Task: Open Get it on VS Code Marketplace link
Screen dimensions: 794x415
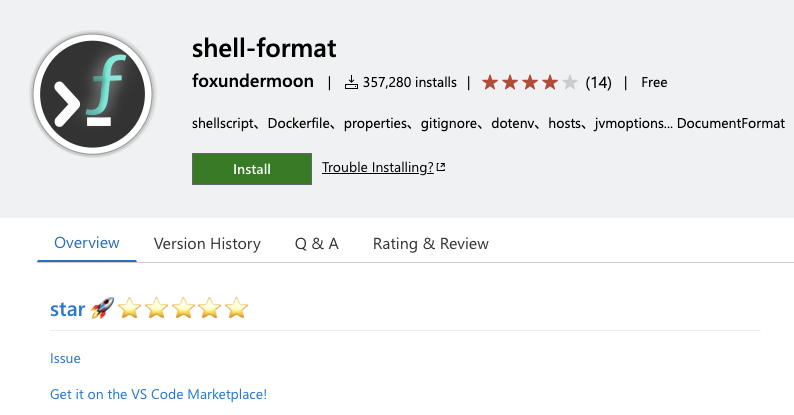Action: coord(159,394)
